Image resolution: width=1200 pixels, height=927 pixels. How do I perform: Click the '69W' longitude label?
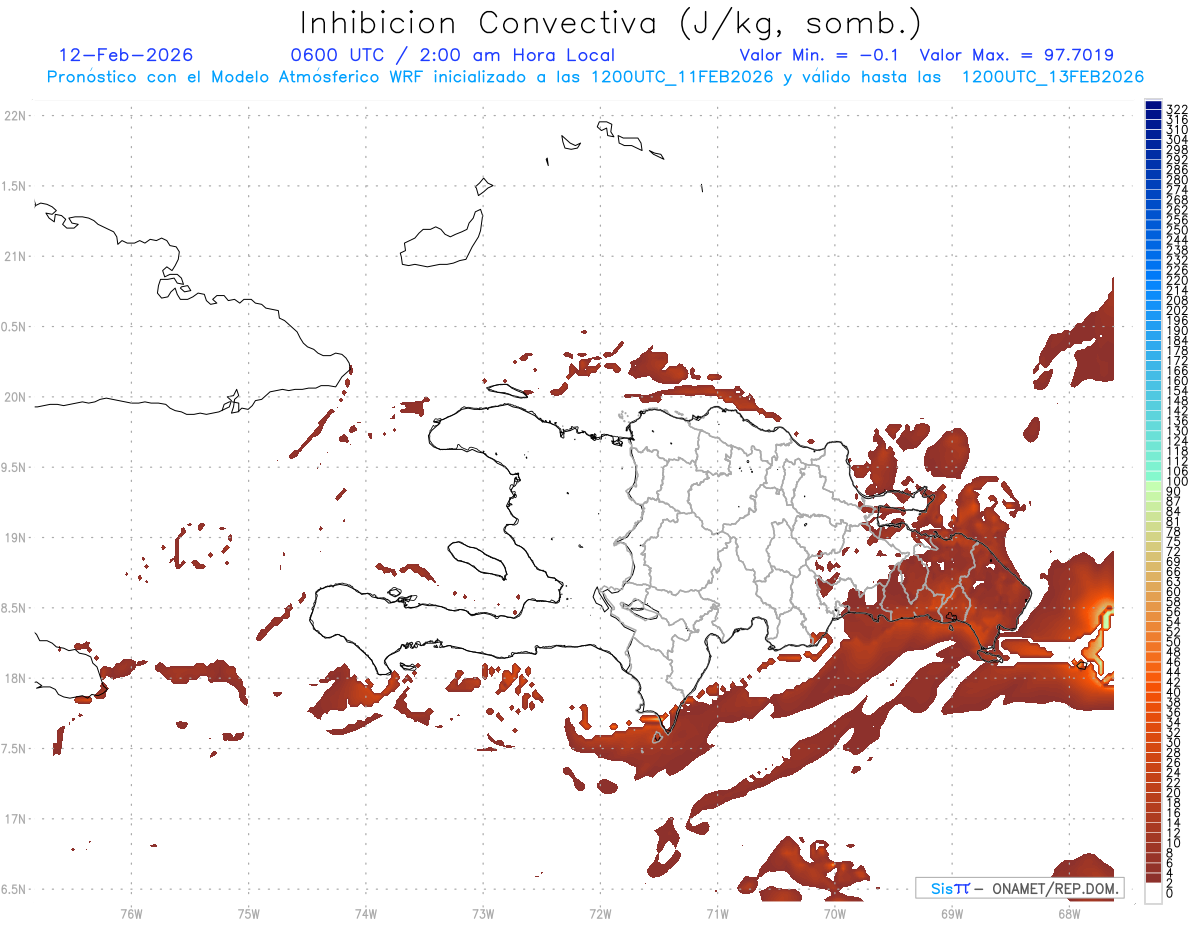[x=951, y=912]
